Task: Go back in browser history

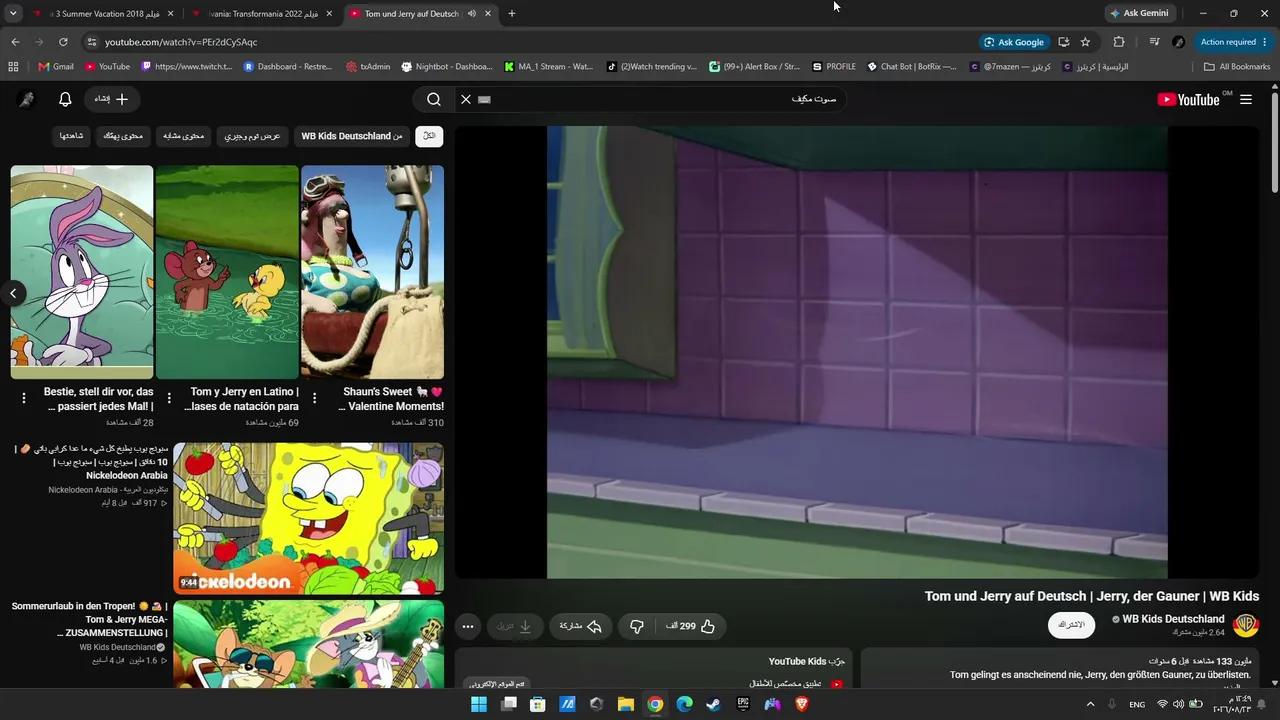Action: coord(15,42)
